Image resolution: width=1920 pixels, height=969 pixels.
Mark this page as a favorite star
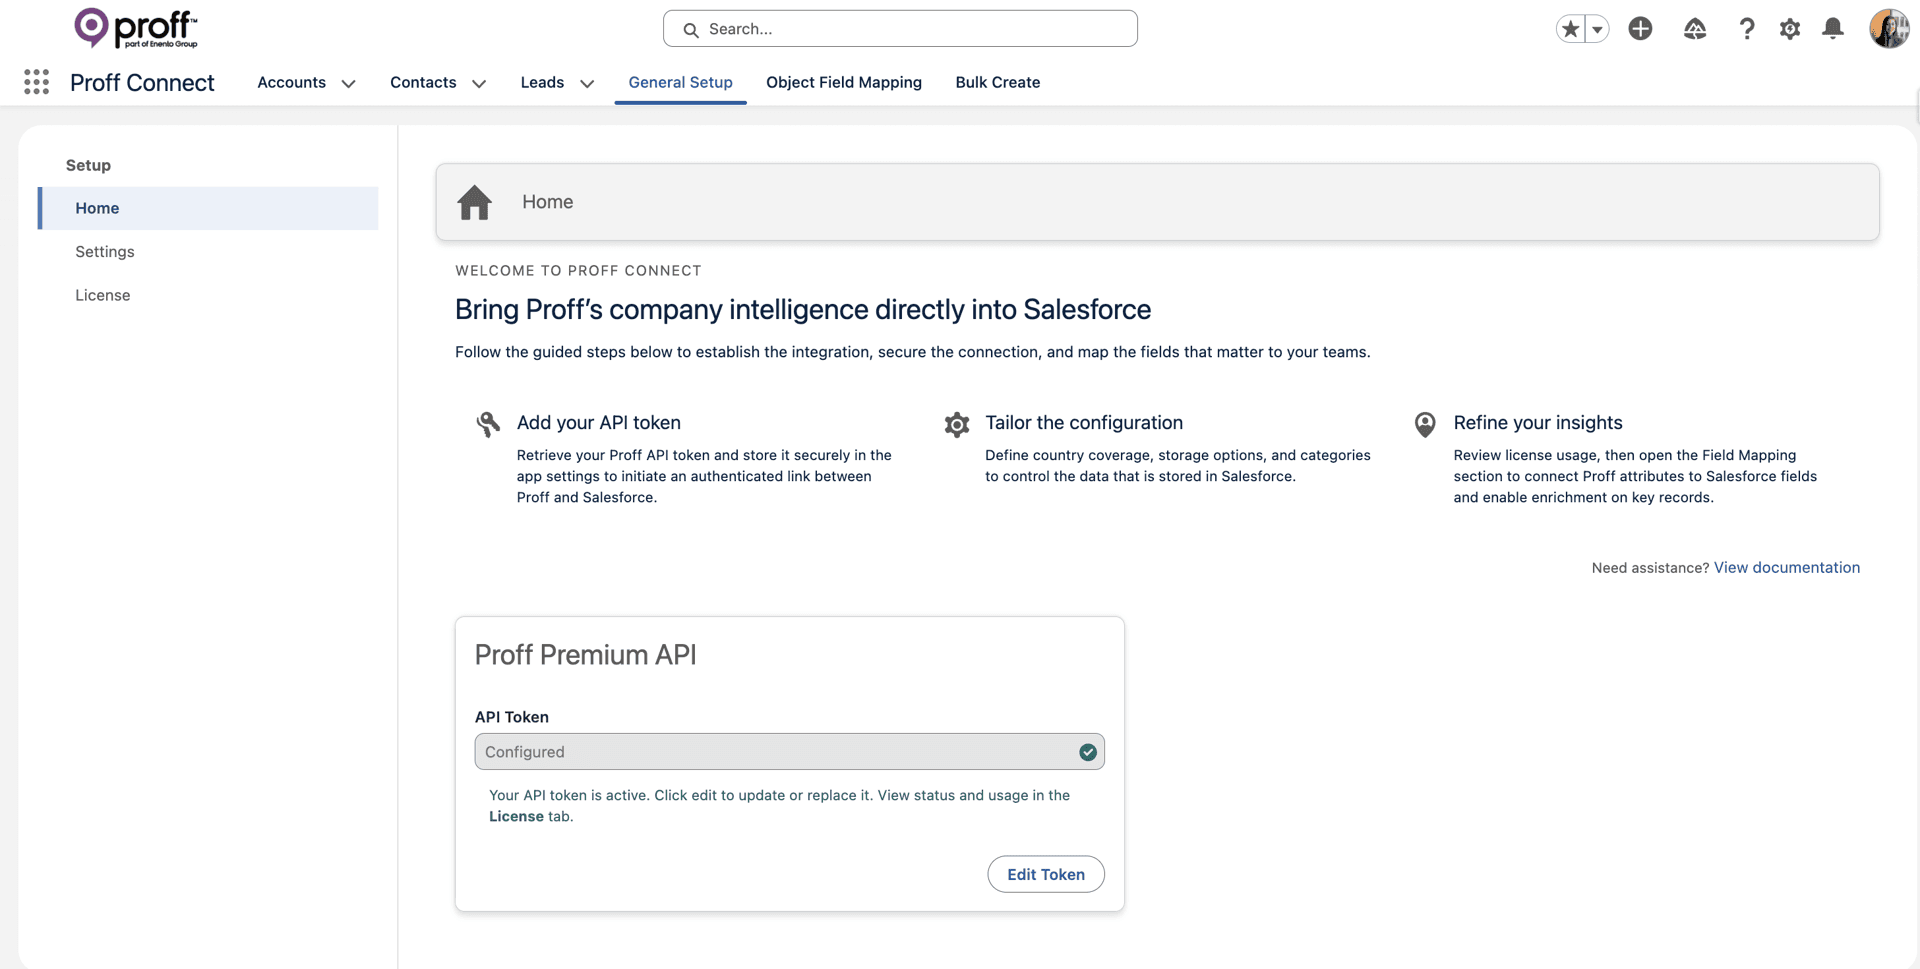[1569, 29]
